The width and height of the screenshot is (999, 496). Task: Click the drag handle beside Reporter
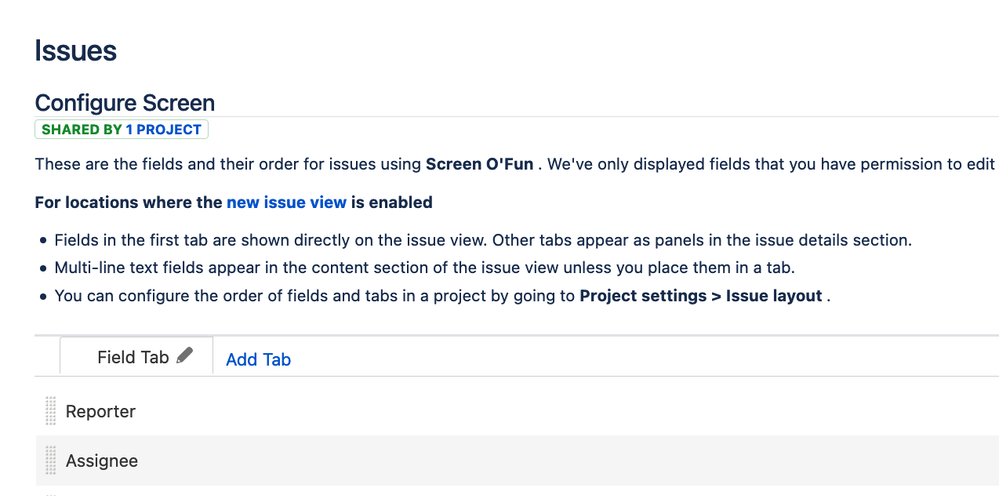pyautogui.click(x=51, y=411)
